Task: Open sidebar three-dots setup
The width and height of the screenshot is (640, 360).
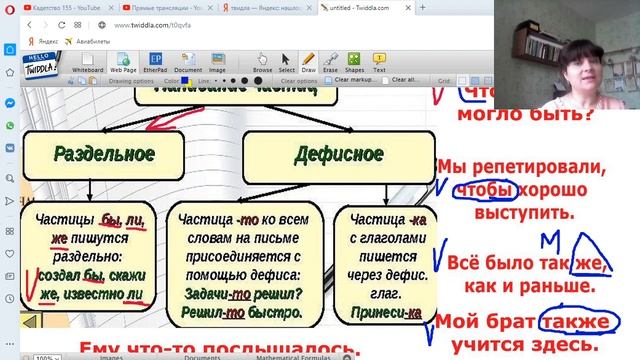Action: click(10, 344)
